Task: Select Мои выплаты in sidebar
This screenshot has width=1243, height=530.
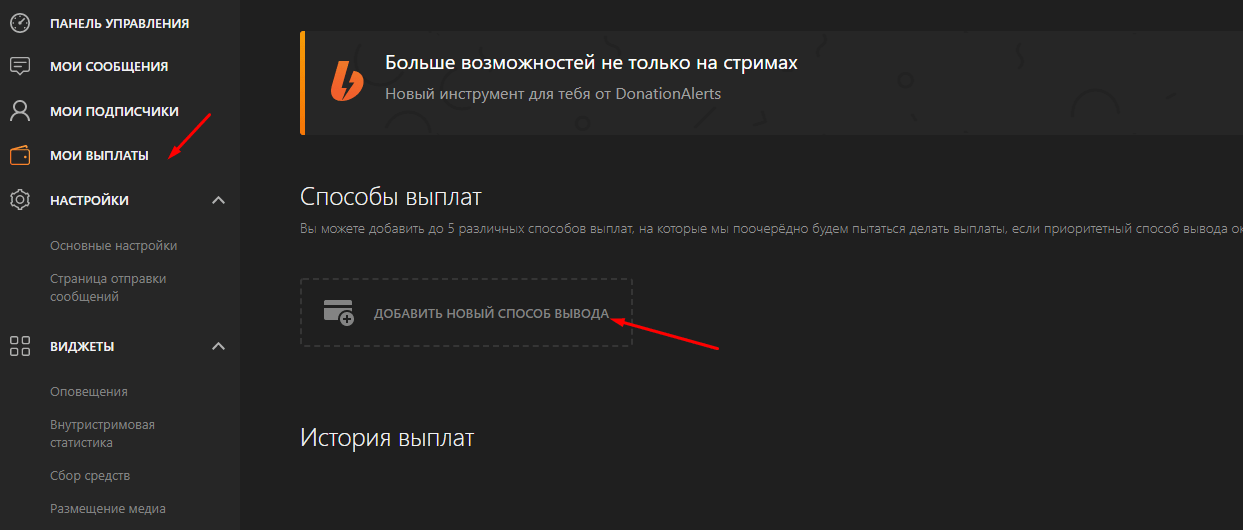Action: (x=99, y=156)
